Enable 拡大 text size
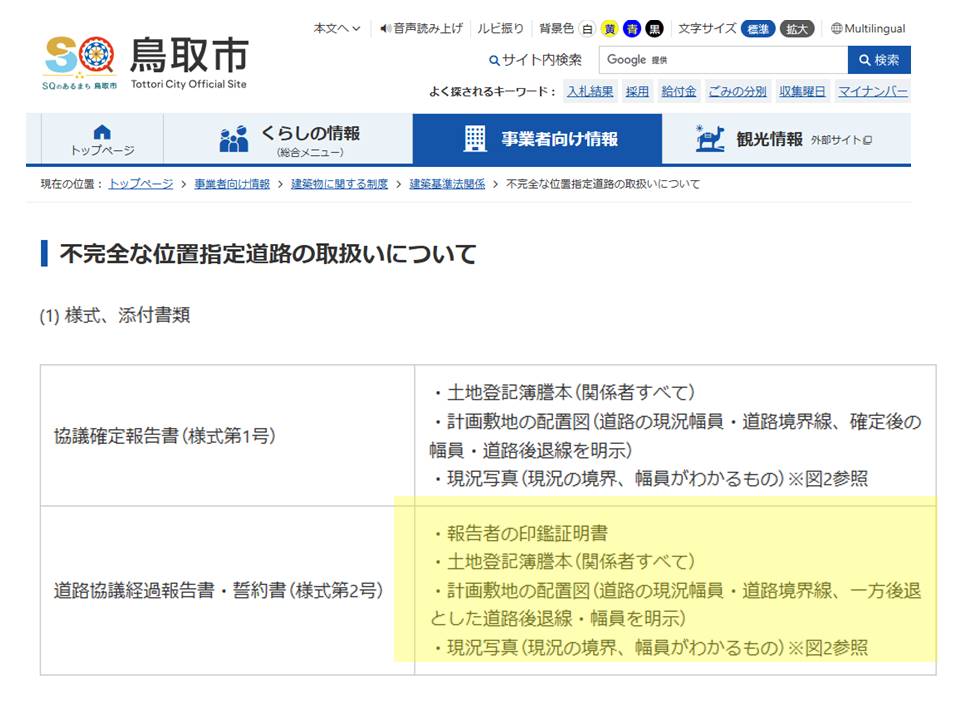This screenshot has height=720, width=960. [x=796, y=28]
